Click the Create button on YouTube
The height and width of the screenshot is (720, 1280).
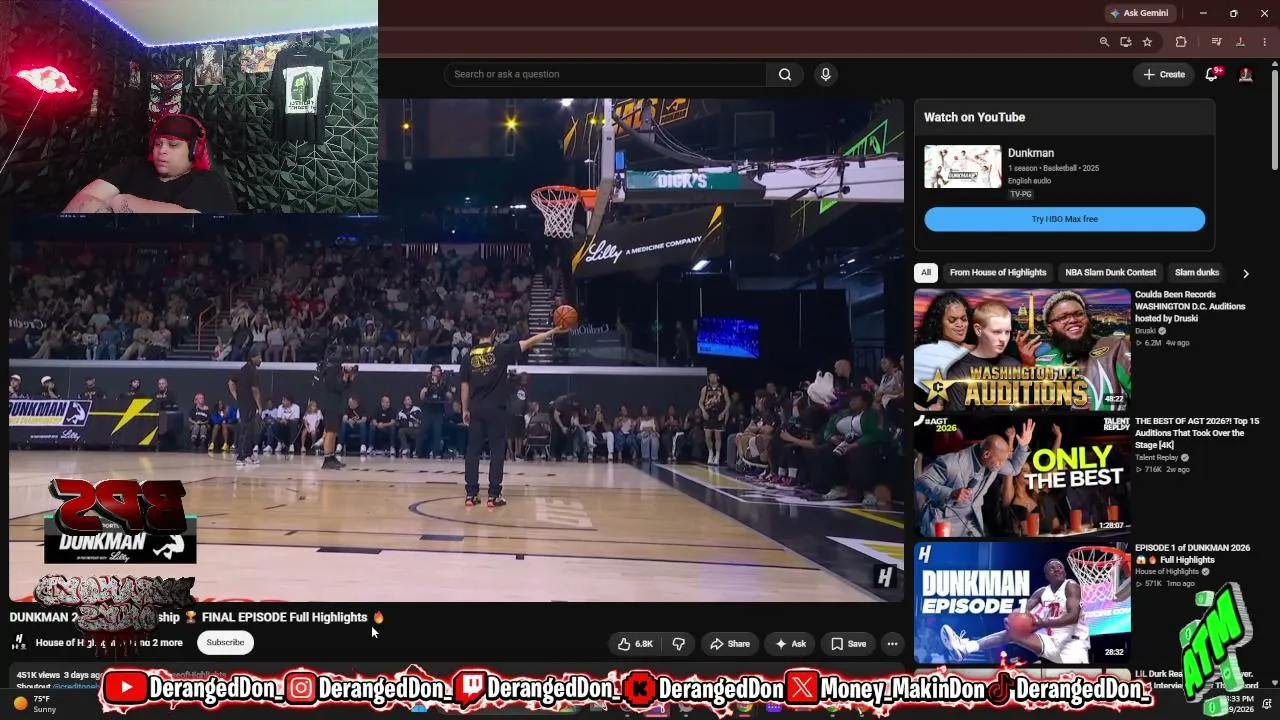click(1164, 74)
